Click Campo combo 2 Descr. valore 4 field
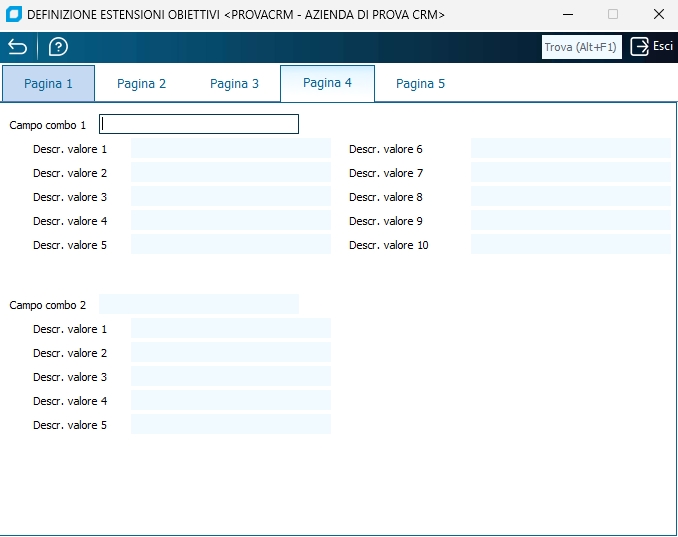 click(231, 400)
